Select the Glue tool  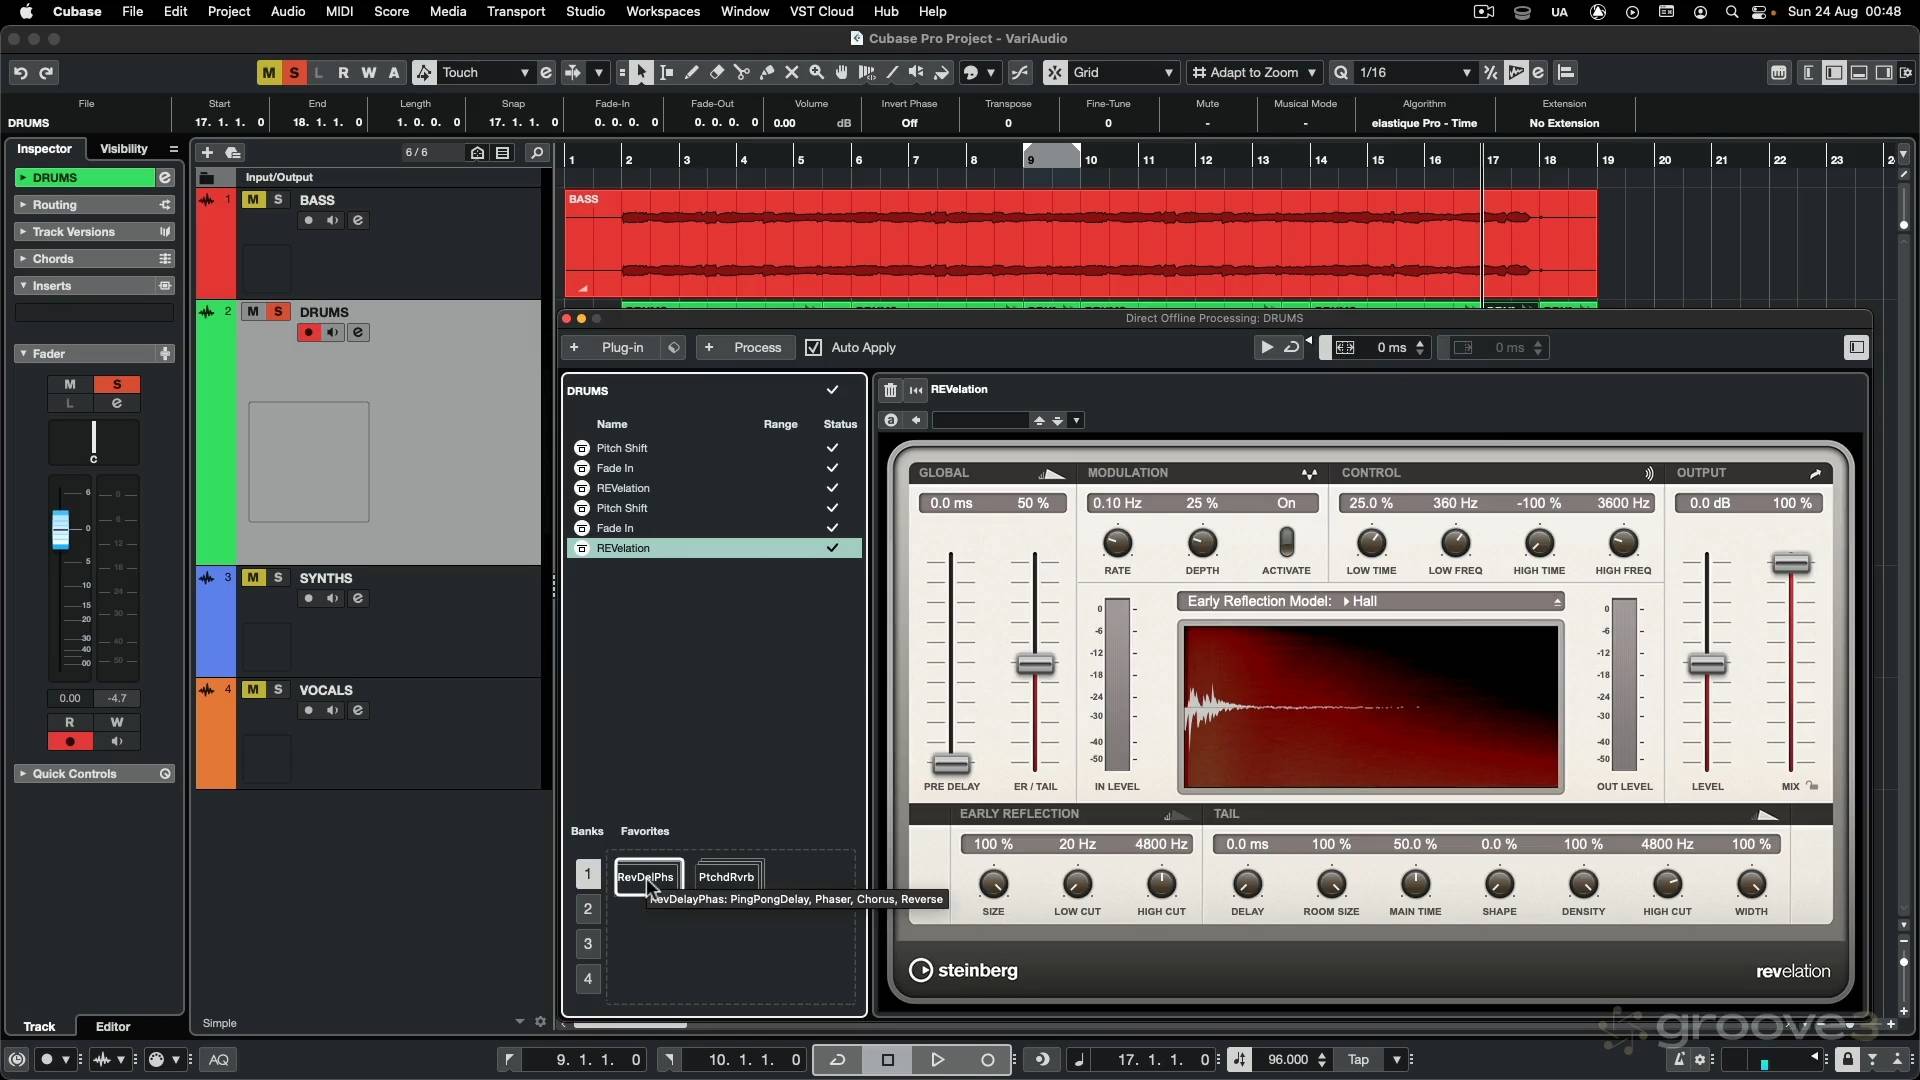tap(767, 72)
